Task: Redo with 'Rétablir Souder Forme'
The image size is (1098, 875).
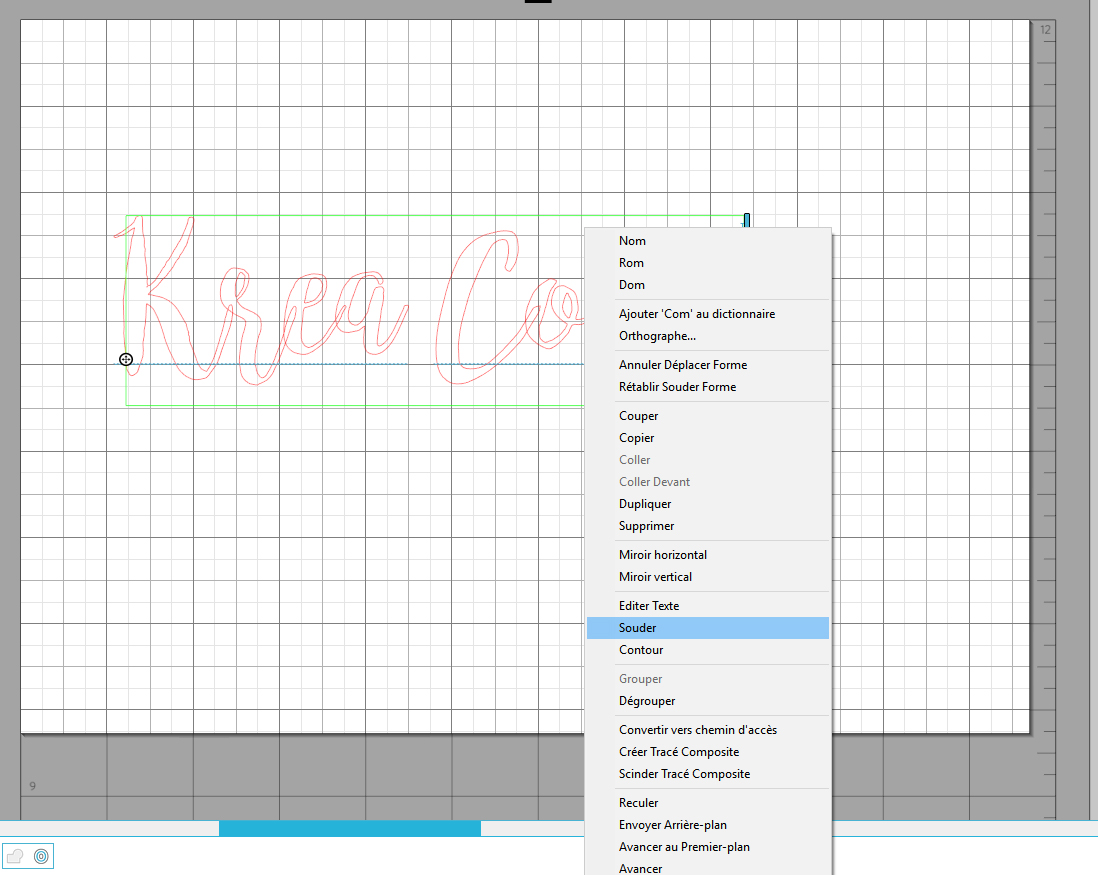Action: (x=677, y=387)
